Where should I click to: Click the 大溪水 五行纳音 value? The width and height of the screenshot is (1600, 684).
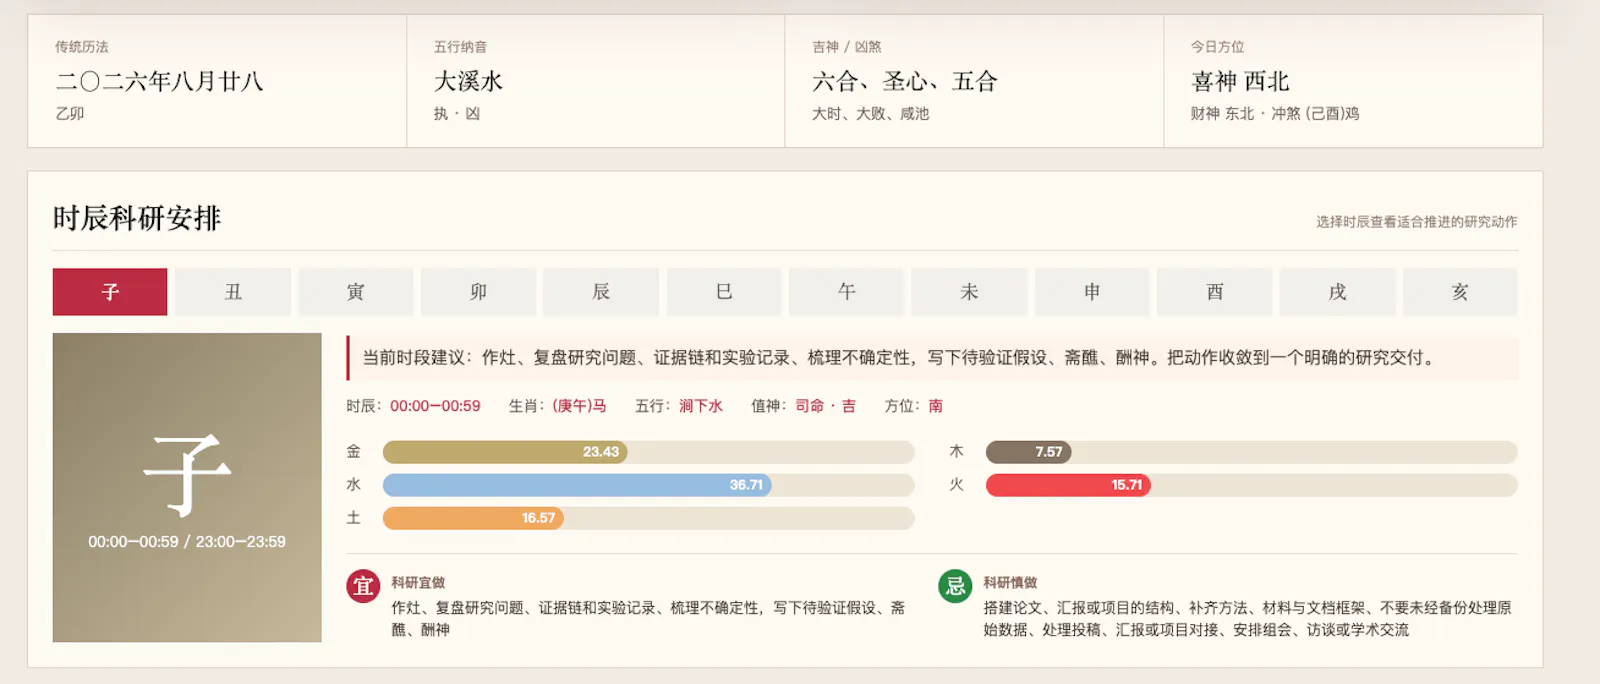pyautogui.click(x=468, y=81)
